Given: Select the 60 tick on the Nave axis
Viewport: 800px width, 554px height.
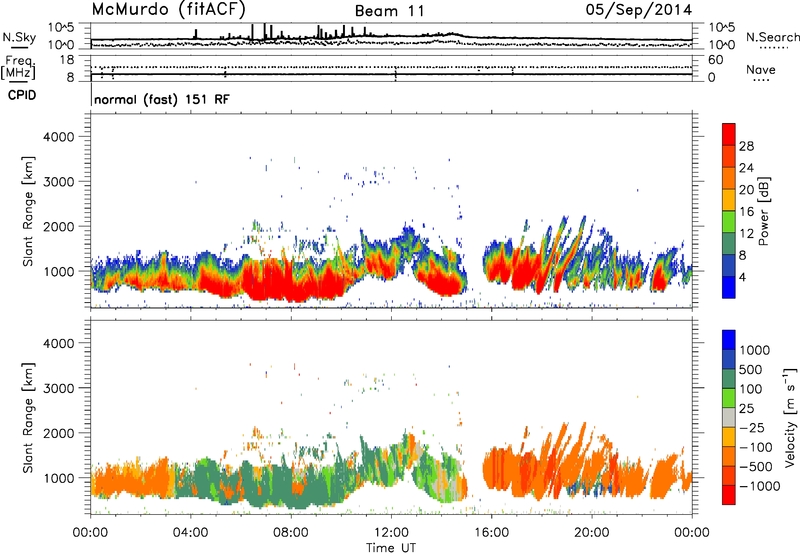Looking at the screenshot, I should click(715, 60).
